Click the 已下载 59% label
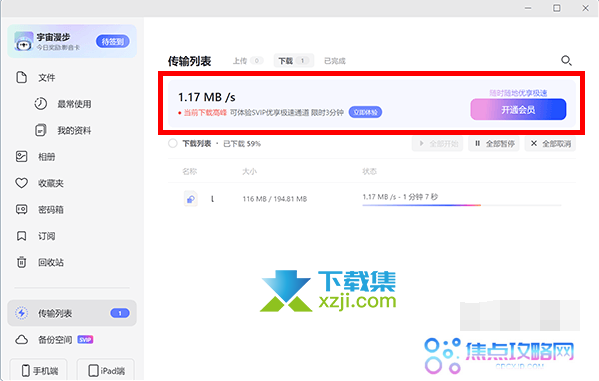 242,144
